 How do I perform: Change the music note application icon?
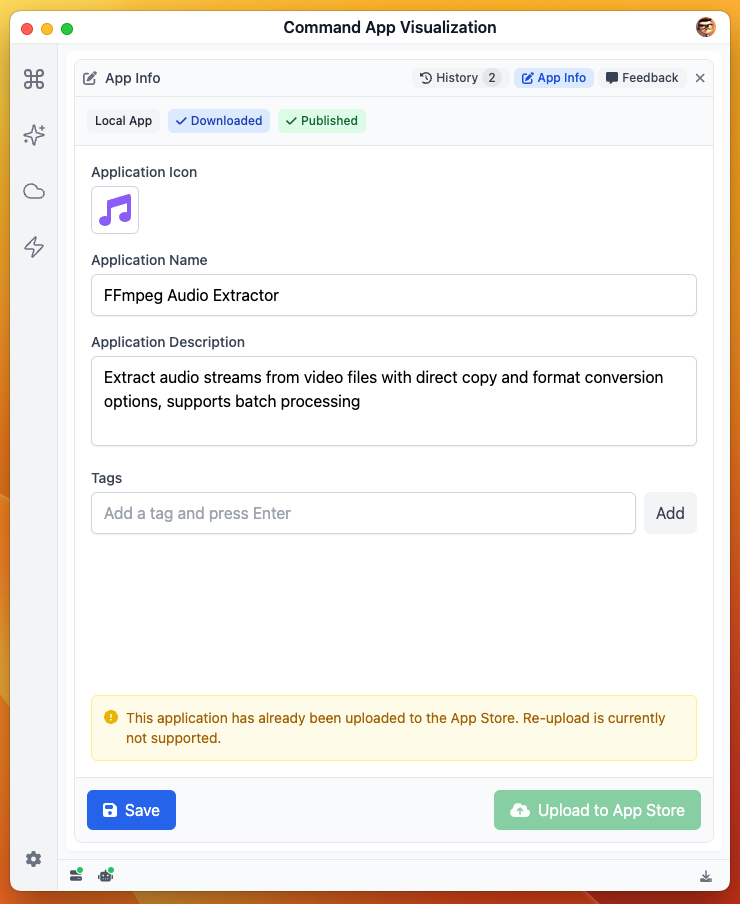click(115, 210)
